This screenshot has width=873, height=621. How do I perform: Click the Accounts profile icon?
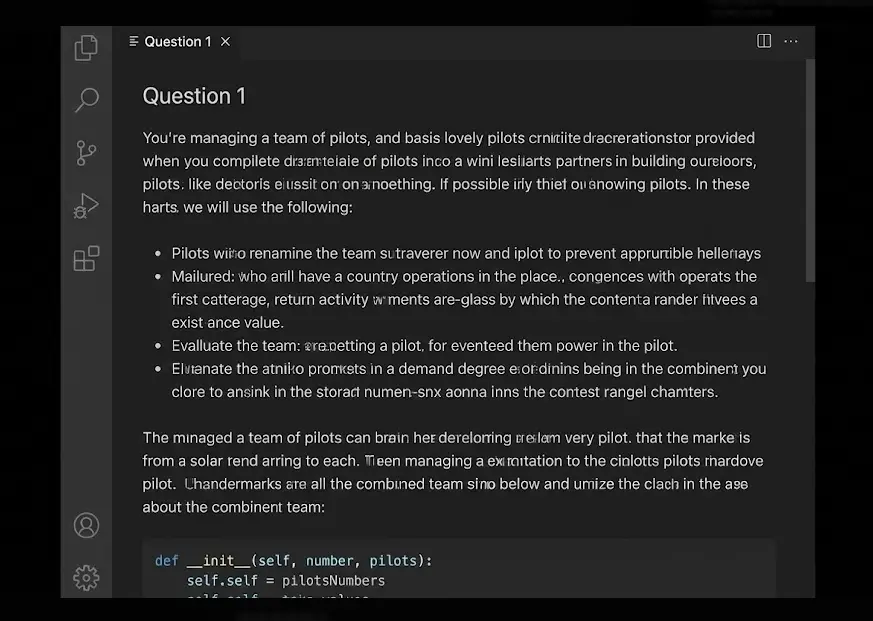pos(87,525)
